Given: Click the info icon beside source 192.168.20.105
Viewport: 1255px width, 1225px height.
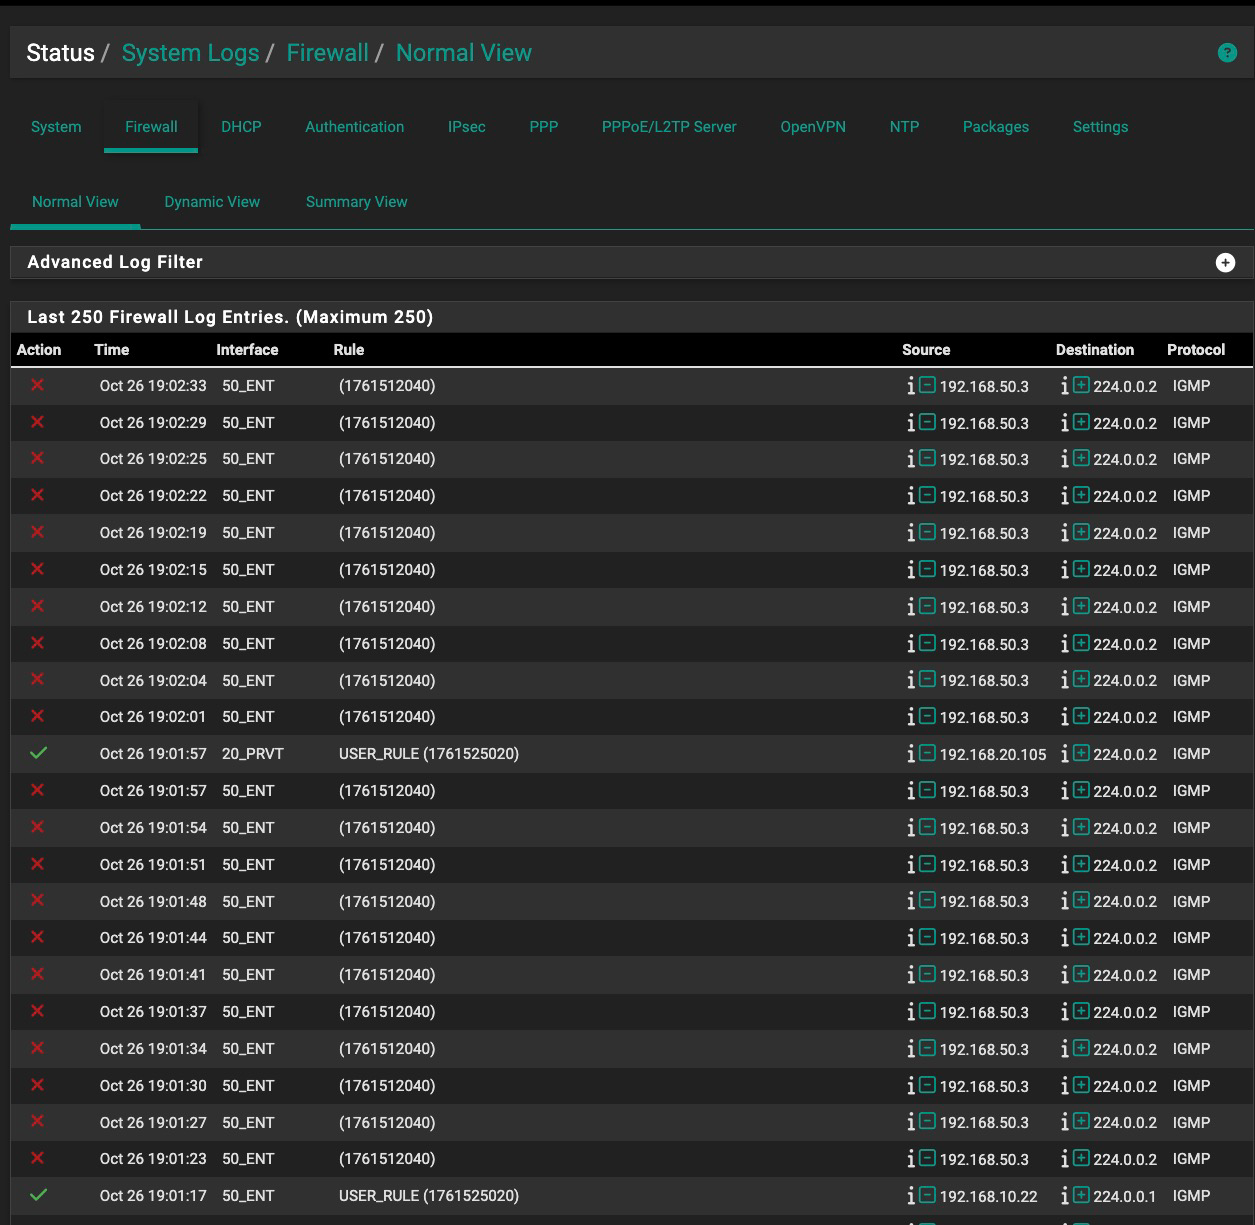Looking at the screenshot, I should pyautogui.click(x=910, y=754).
